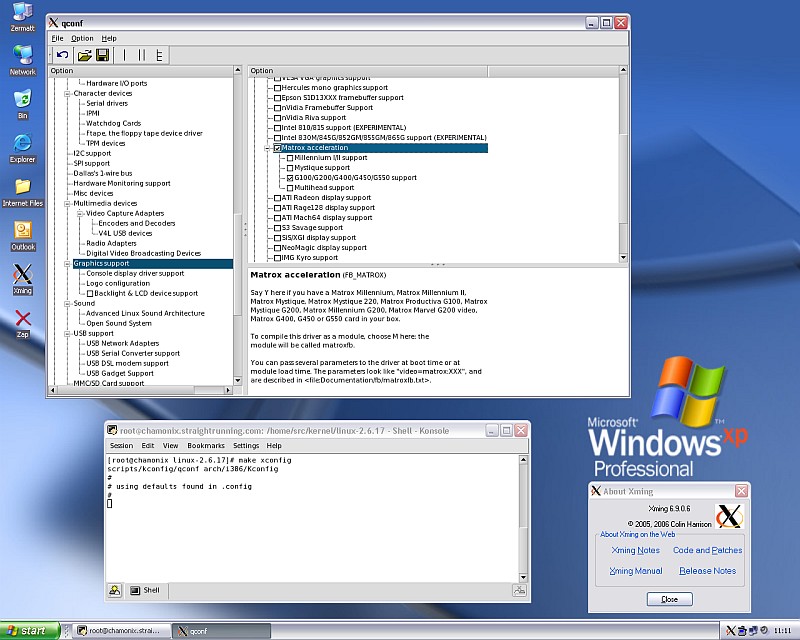This screenshot has height=640, width=800.
Task: Check ATI Radeon display support
Action: (x=278, y=198)
